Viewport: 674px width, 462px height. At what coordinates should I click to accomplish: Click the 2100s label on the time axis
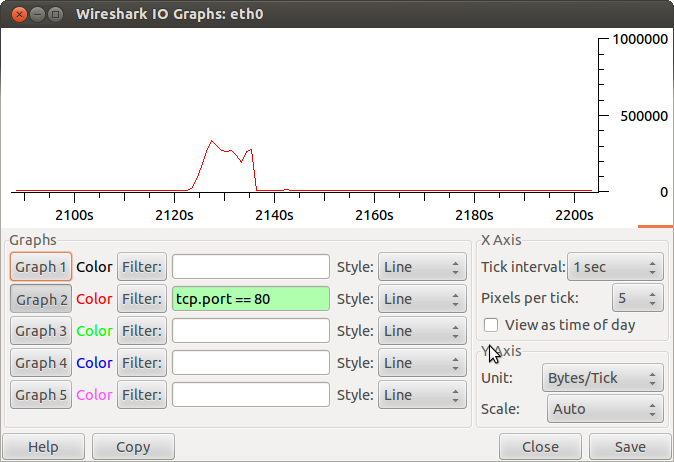click(x=74, y=215)
